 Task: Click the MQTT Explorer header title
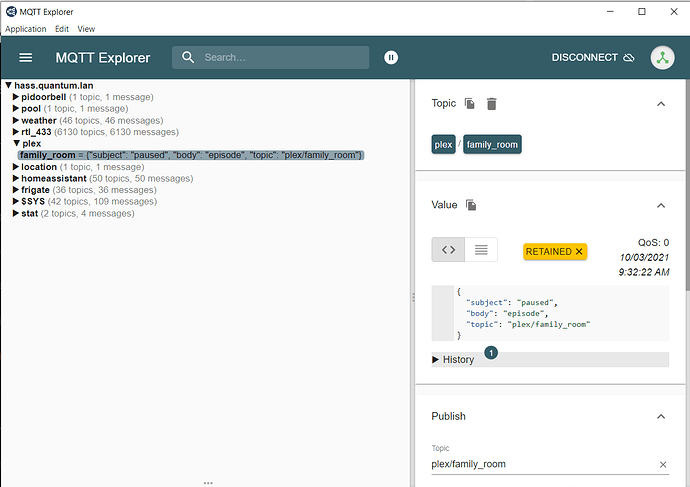click(x=103, y=58)
